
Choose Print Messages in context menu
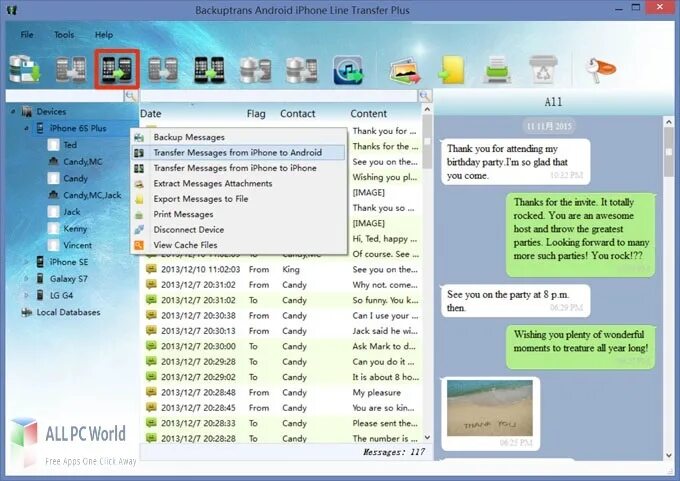(239, 214)
